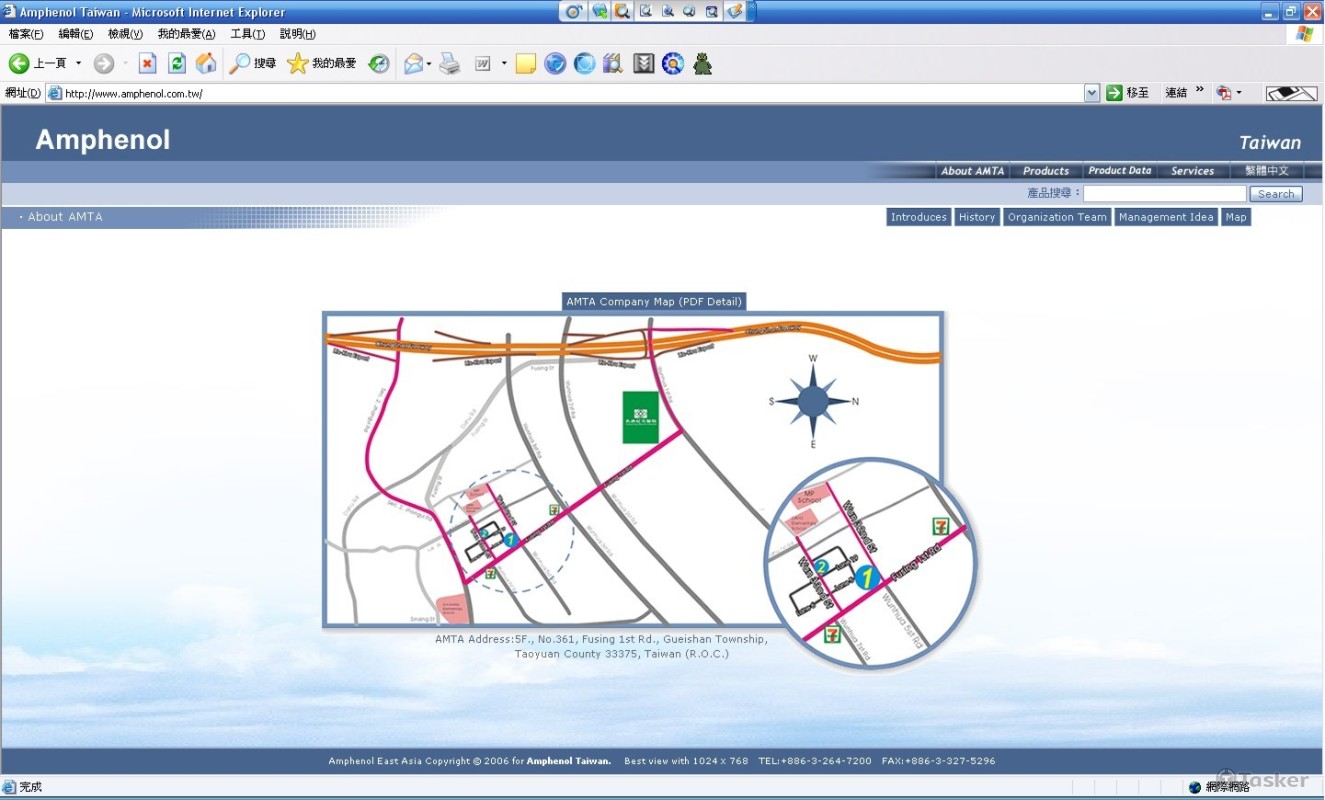1325x800 pixels.
Task: Open the 工具(T) menu
Action: click(248, 34)
